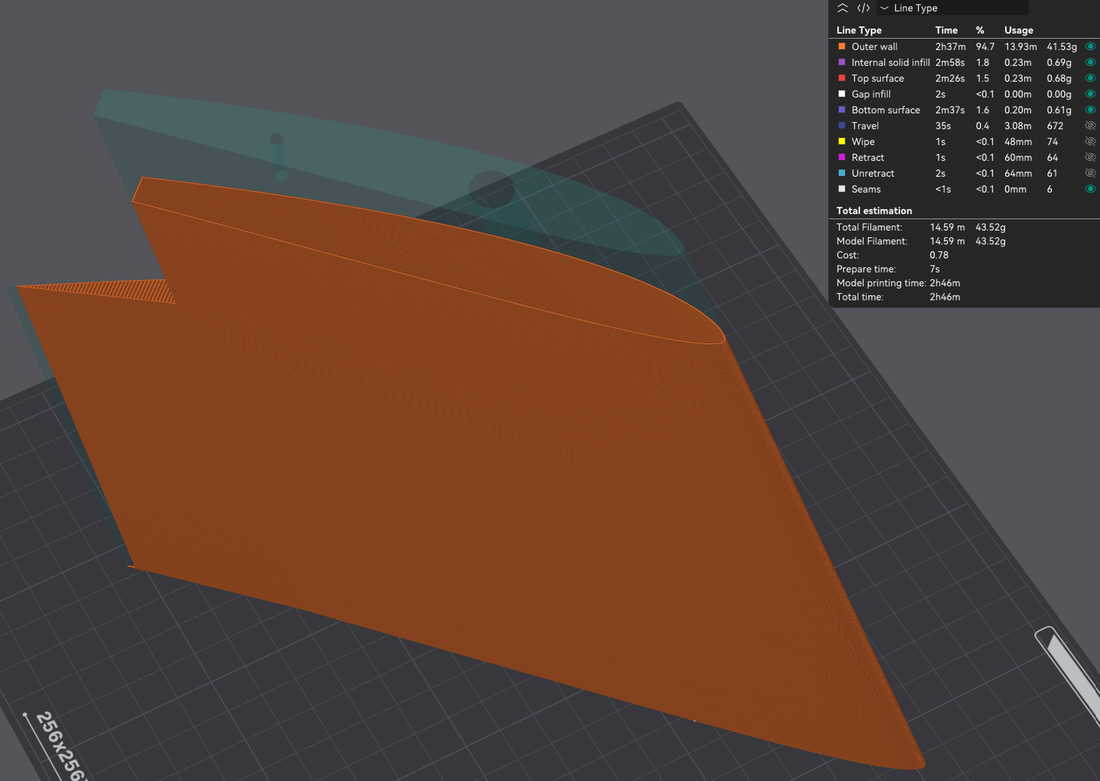
Task: Click the white Gap infill swatch
Action: (842, 94)
